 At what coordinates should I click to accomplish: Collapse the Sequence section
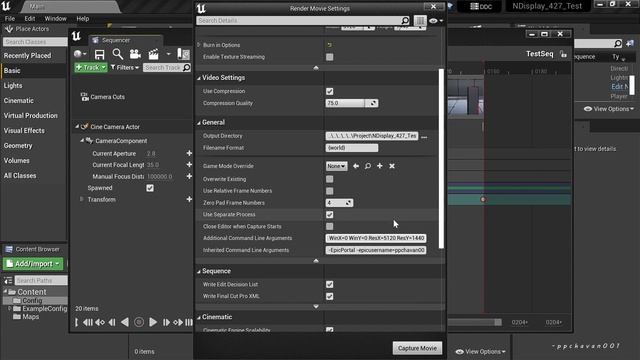199,271
